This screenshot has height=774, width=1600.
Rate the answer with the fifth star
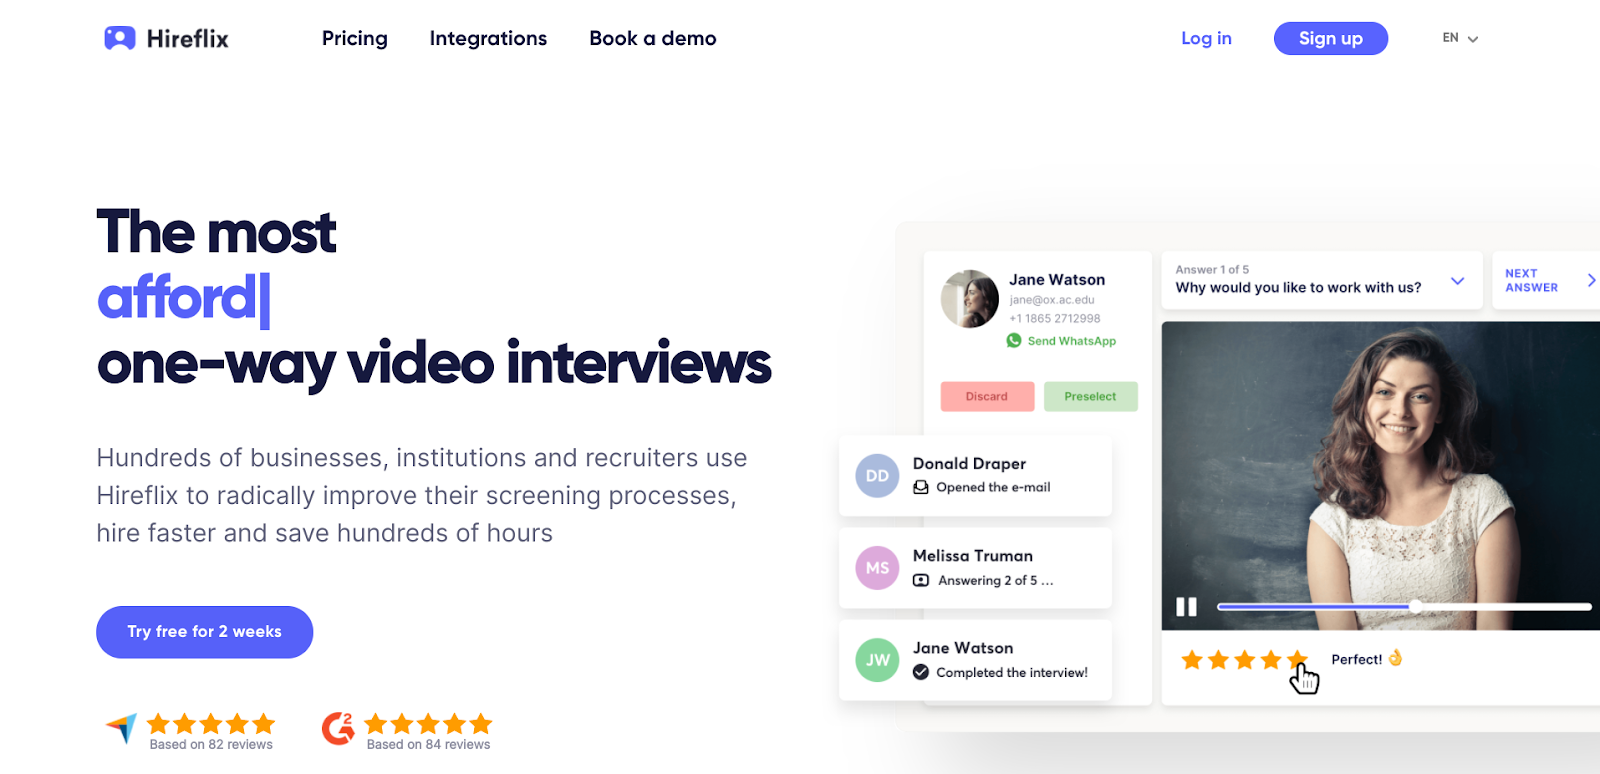(x=1297, y=660)
